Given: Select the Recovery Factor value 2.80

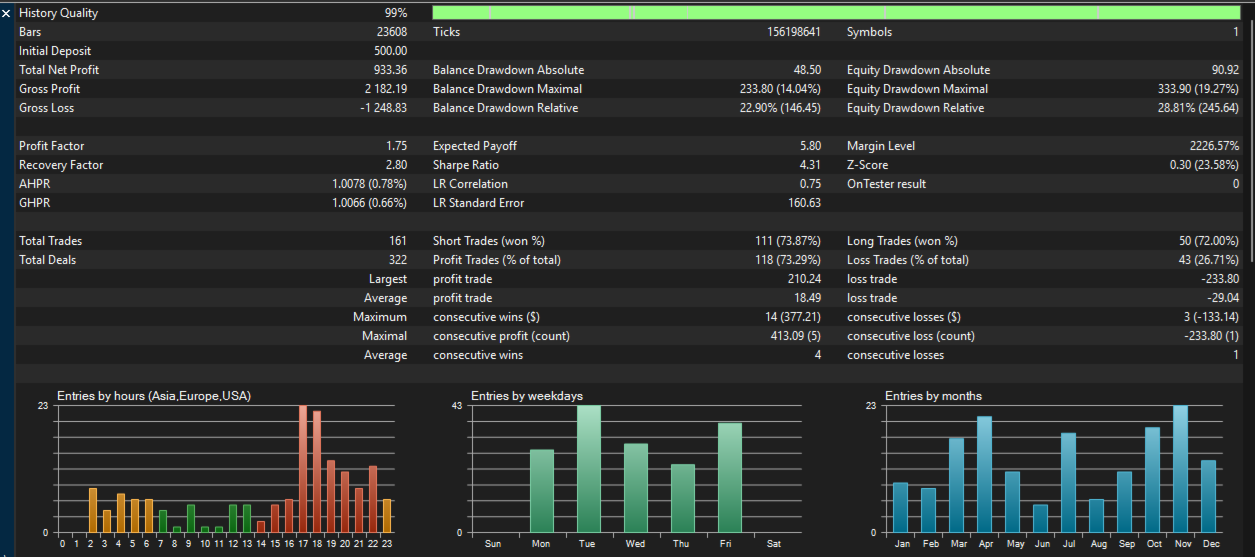Looking at the screenshot, I should pyautogui.click(x=396, y=165).
